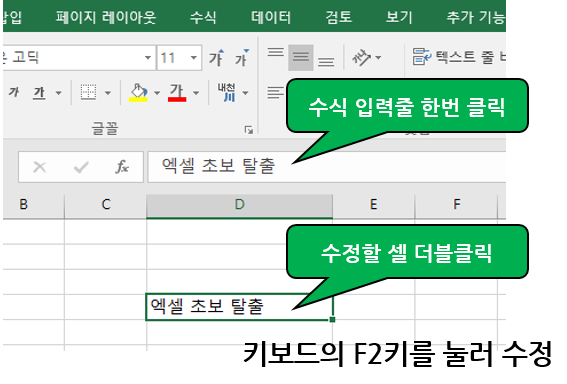The image size is (567, 384).
Task: Open the 페이지 레이아웃 ribbon tab
Action: [106, 17]
